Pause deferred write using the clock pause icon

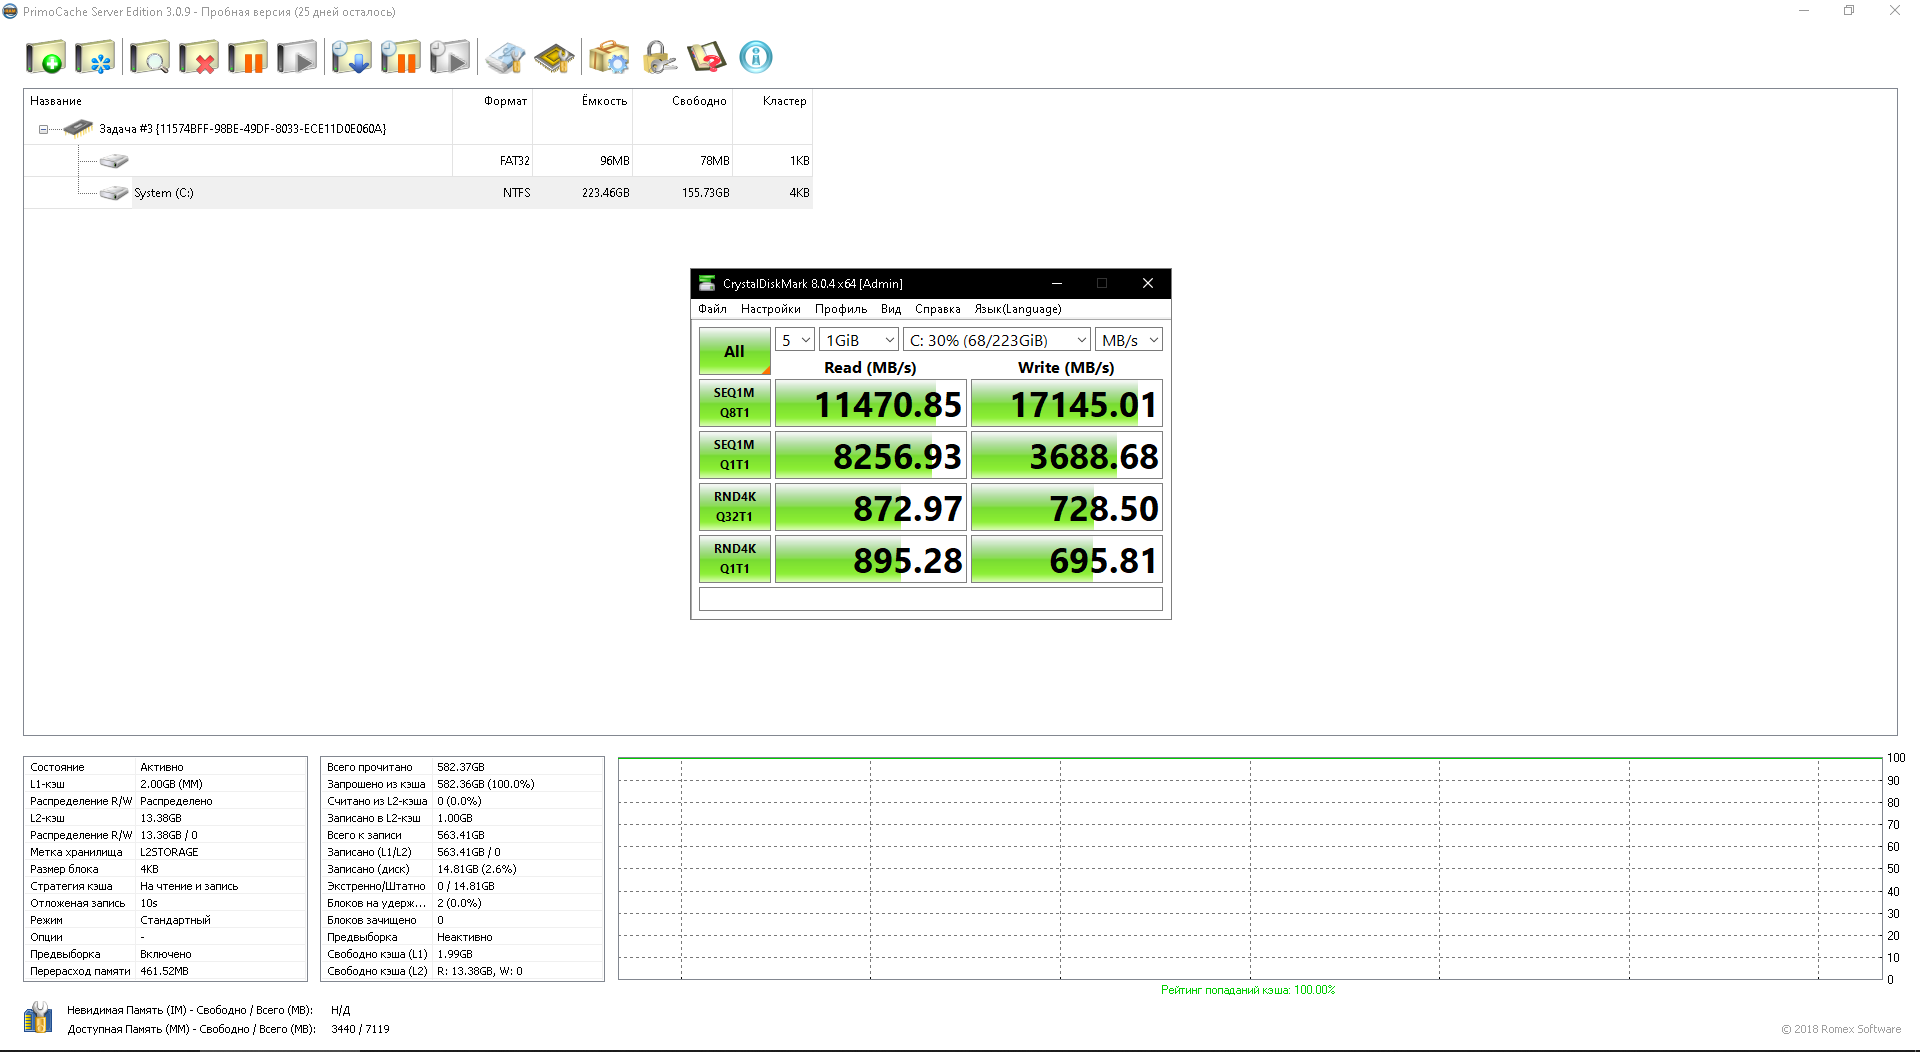(x=400, y=57)
